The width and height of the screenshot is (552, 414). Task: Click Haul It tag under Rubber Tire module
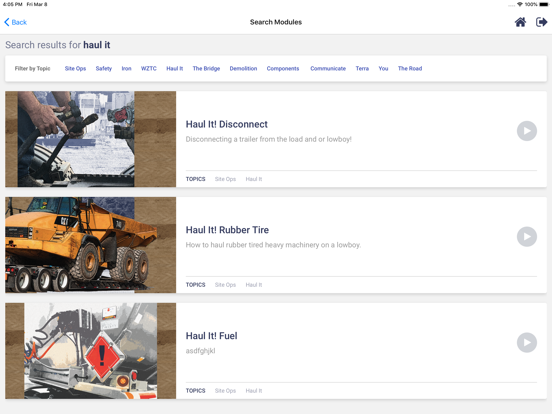(x=254, y=284)
